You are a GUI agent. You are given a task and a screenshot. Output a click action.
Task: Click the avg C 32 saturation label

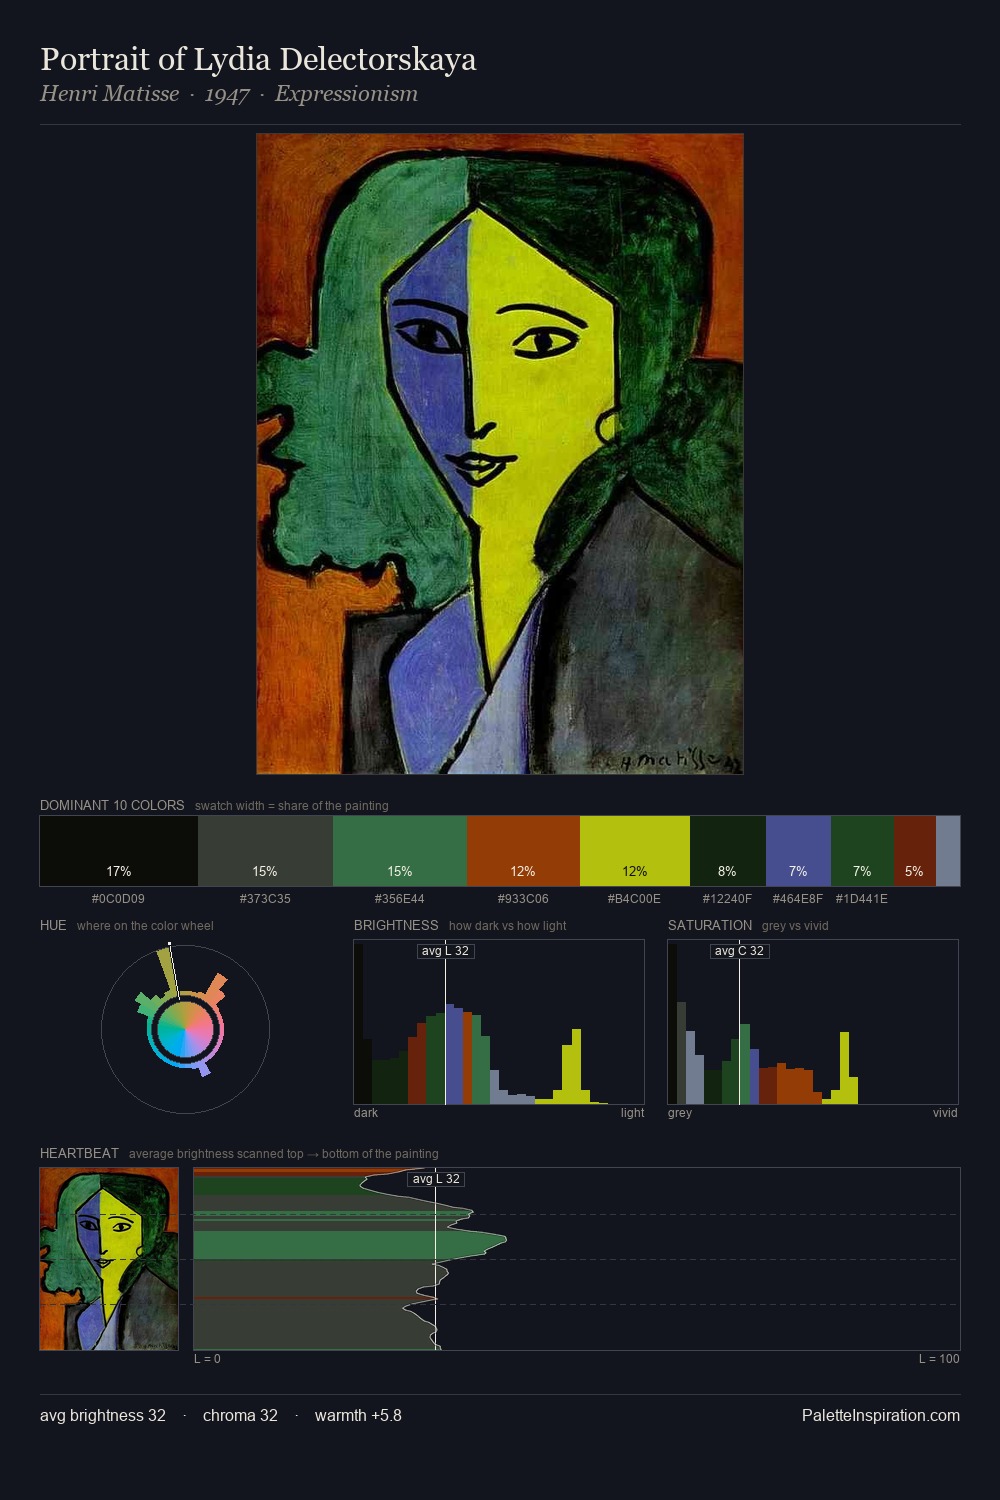click(739, 951)
